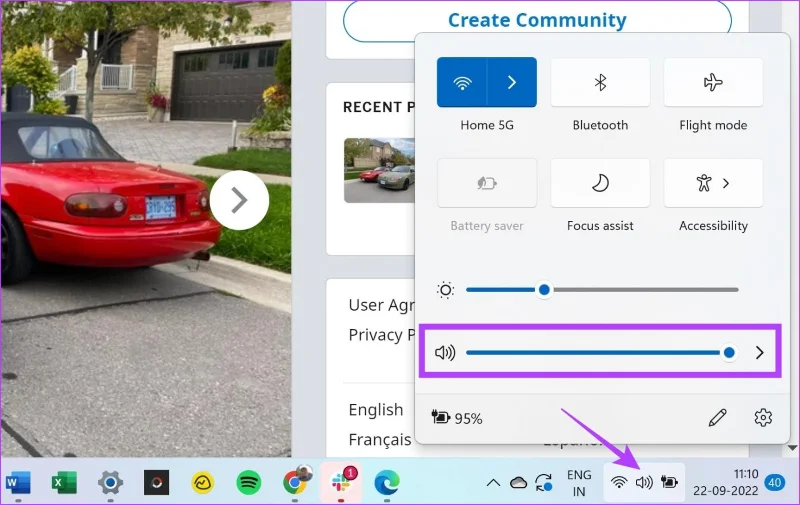Screen dimensions: 800x505
Task: Show hidden tray icons chevron
Action: (493, 483)
